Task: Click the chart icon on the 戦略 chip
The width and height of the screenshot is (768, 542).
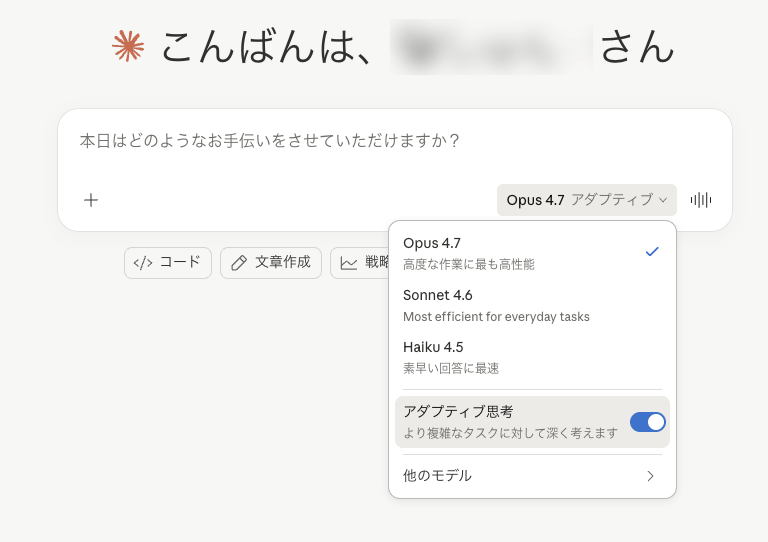Action: point(349,263)
